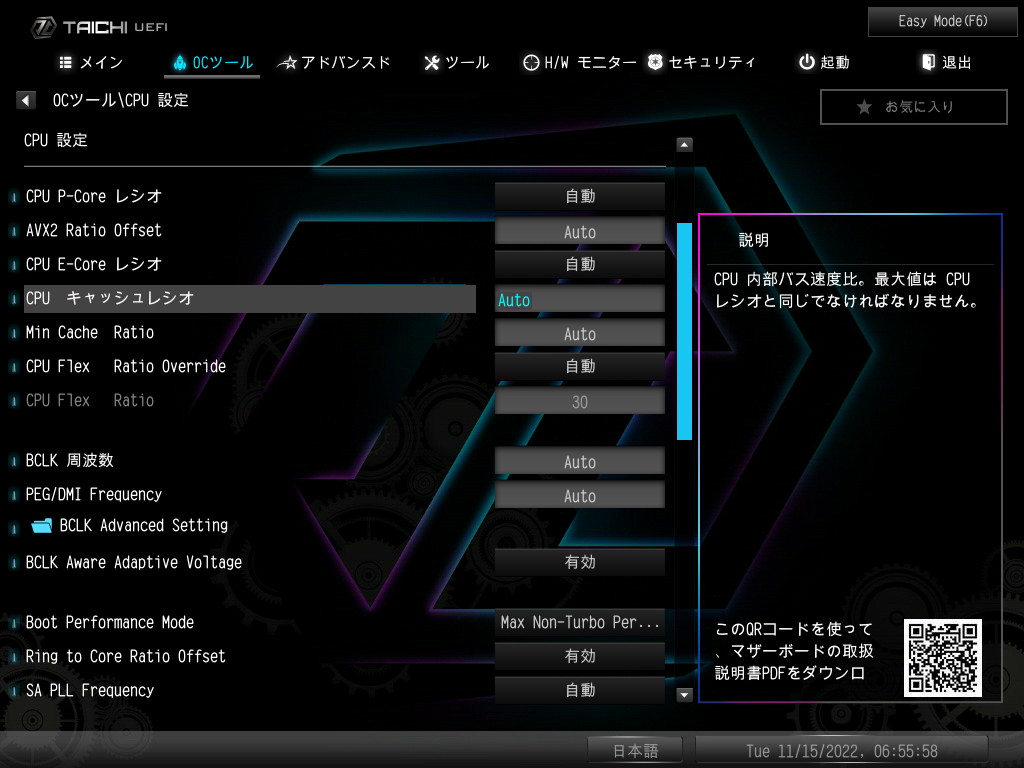
Task: Click the BCLK 周波数 Auto field
Action: 579,461
